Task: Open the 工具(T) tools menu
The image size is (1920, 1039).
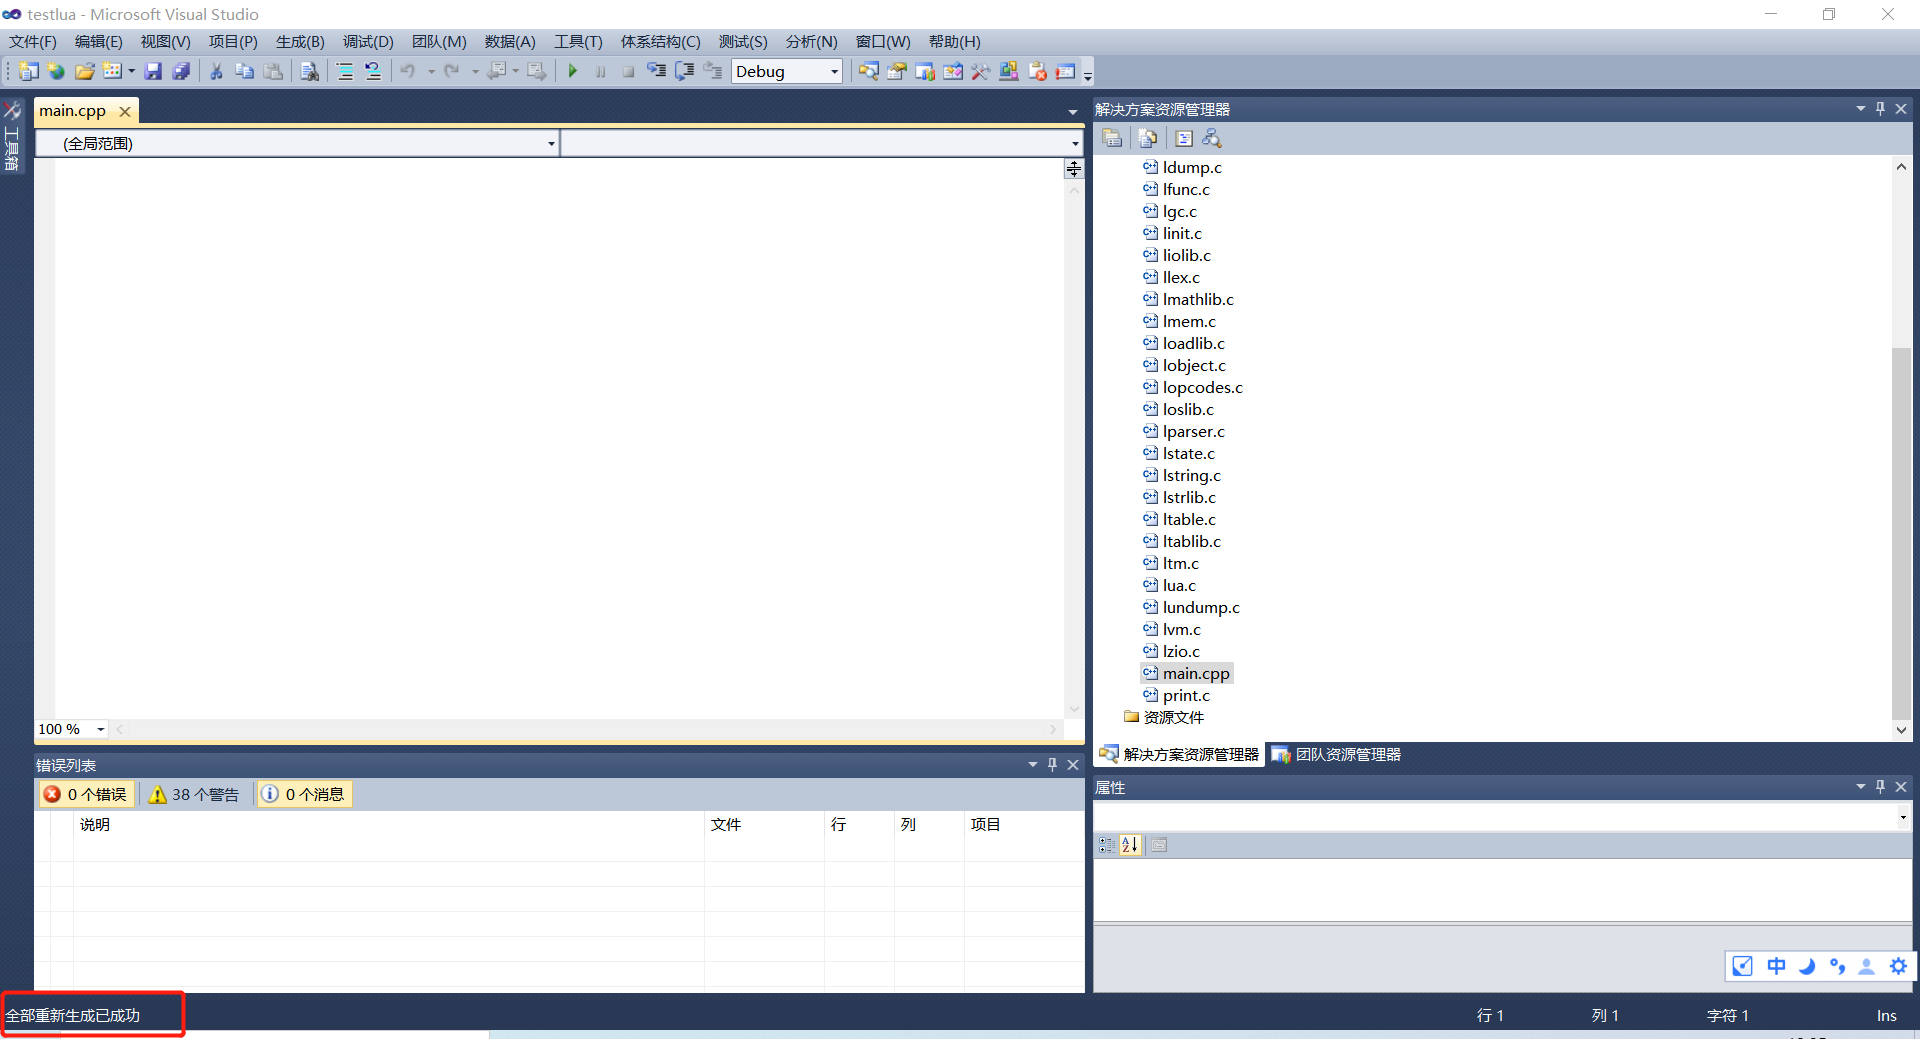Action: (578, 42)
